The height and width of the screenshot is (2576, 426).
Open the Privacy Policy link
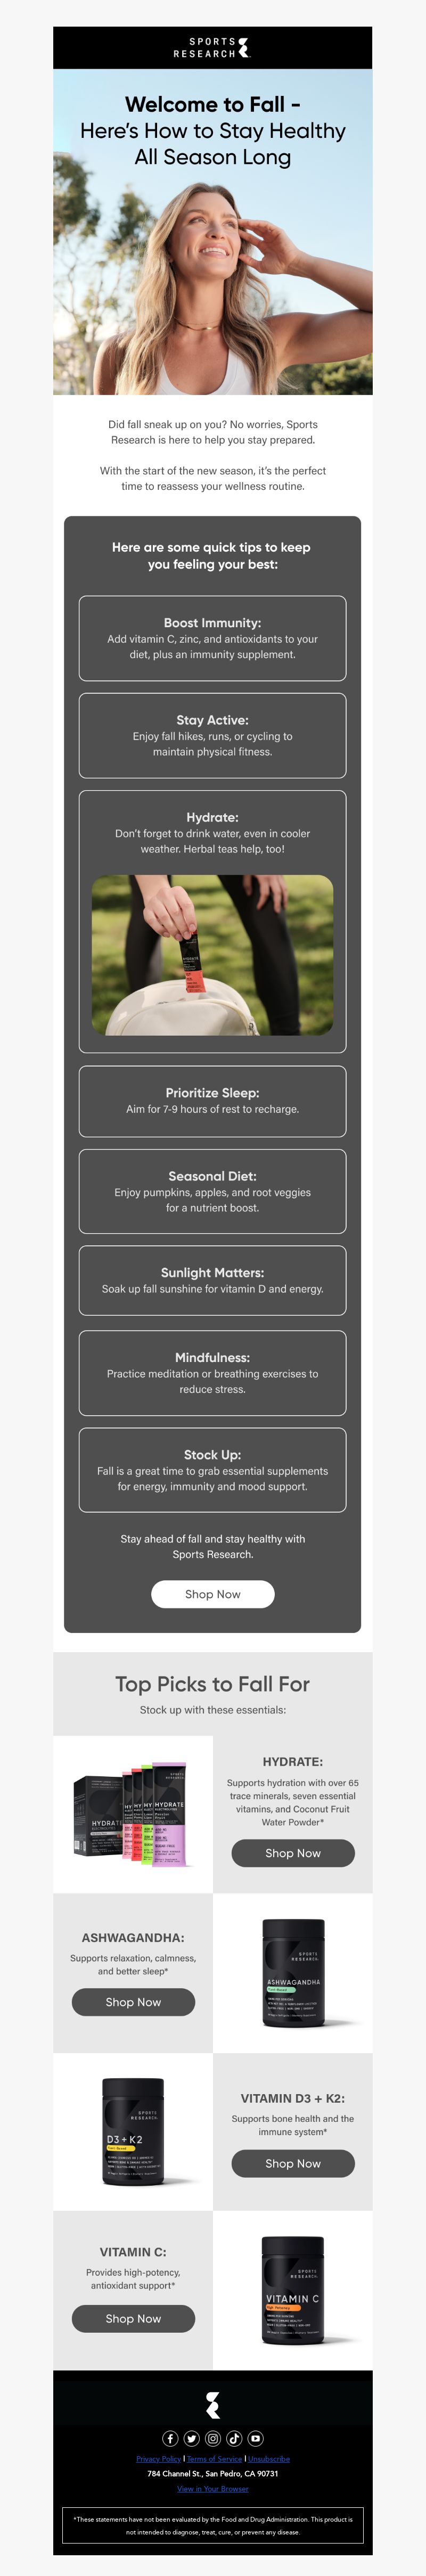158,2459
